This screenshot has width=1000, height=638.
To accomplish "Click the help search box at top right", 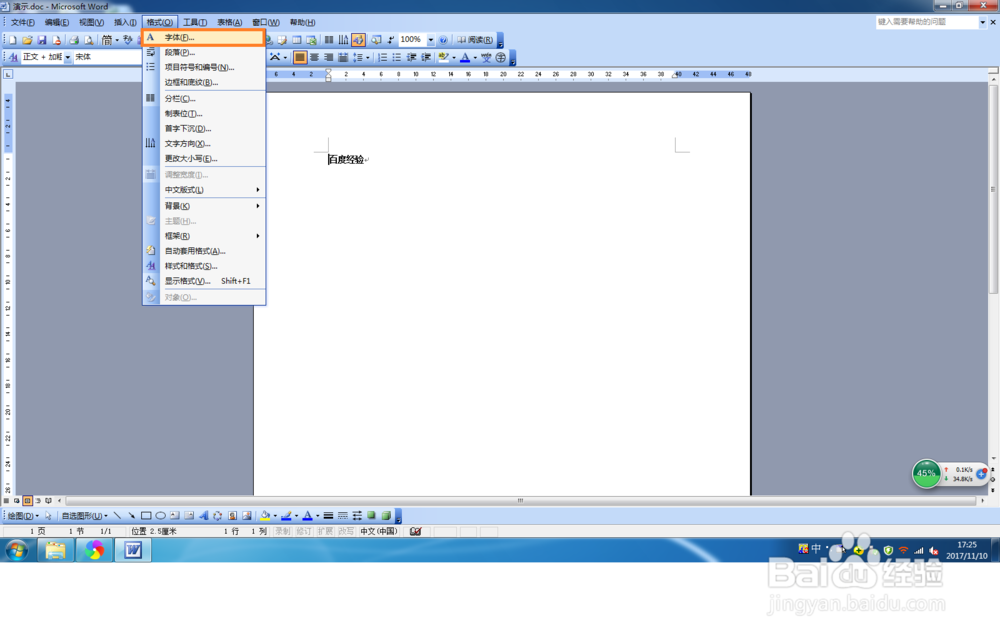I will [x=927, y=22].
